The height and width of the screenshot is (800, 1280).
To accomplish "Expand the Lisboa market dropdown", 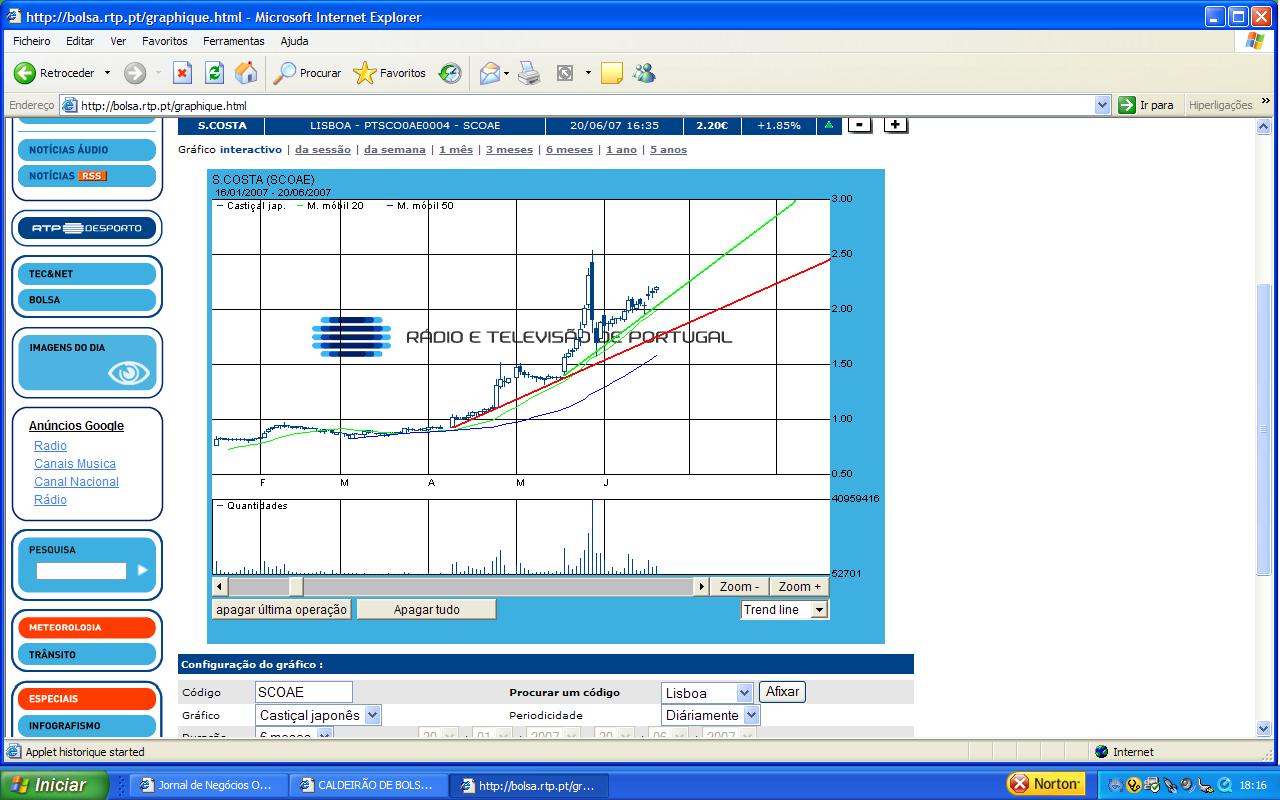I will (744, 693).
